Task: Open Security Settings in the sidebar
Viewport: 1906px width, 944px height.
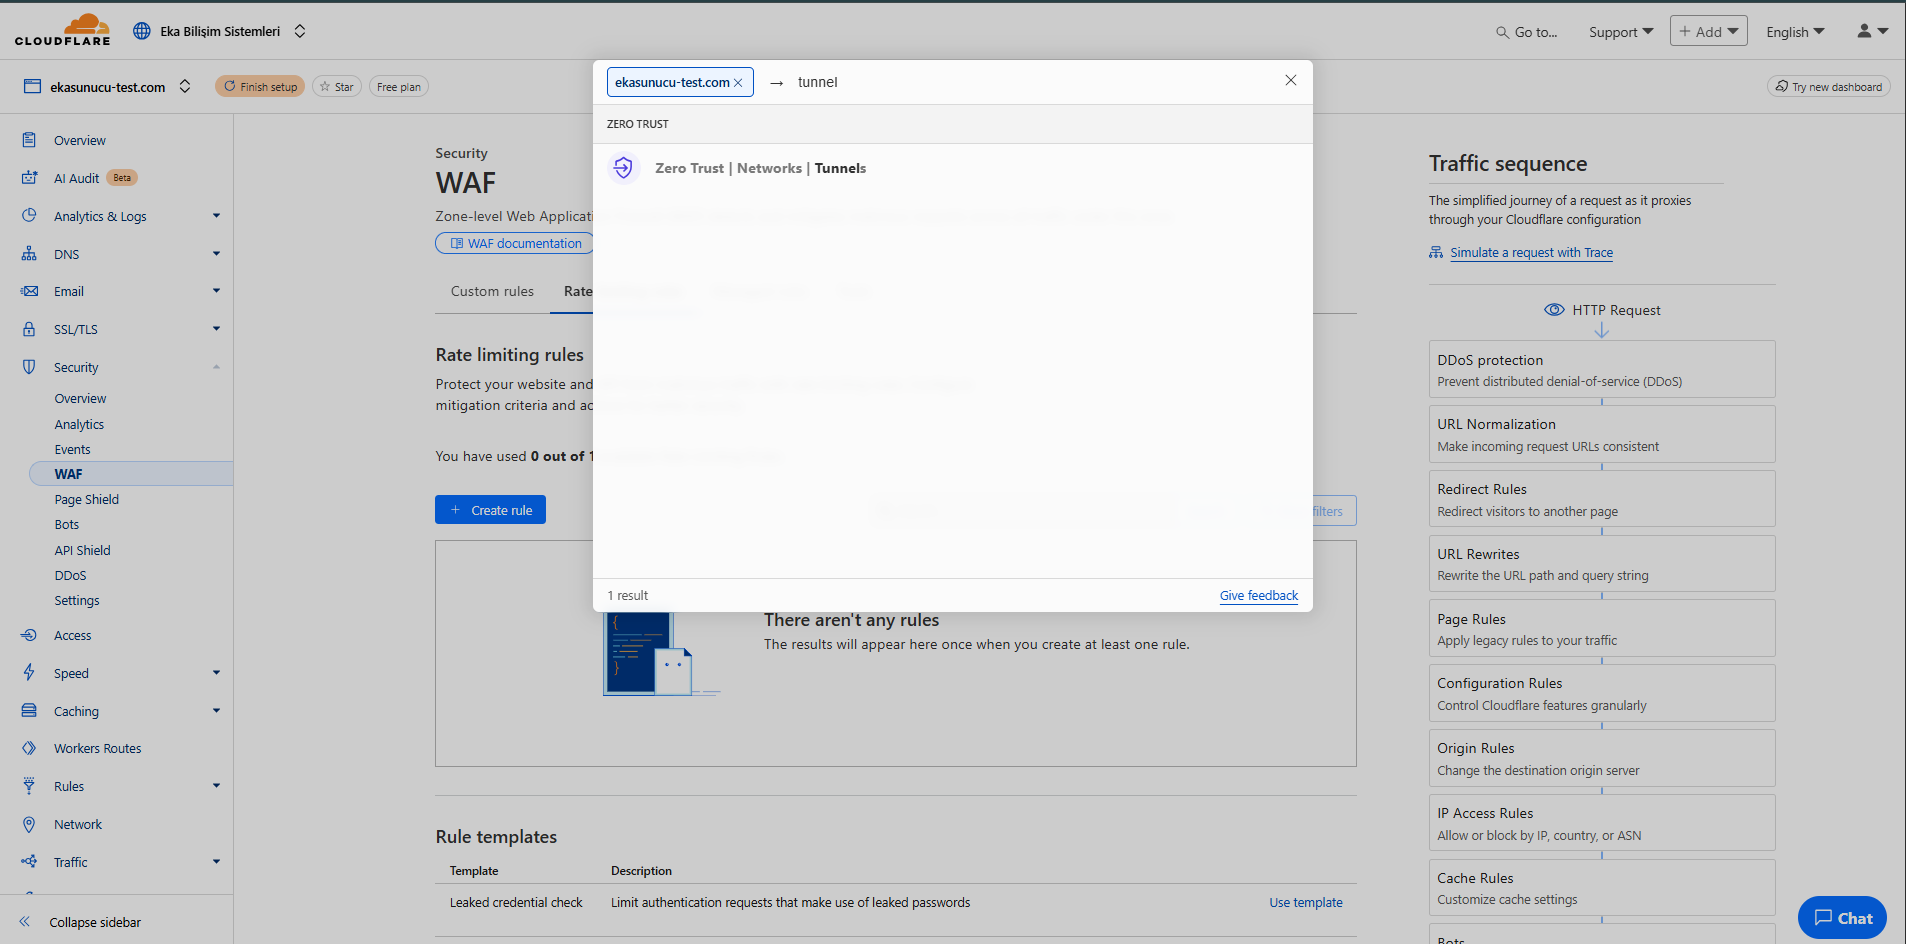Action: coord(76,600)
